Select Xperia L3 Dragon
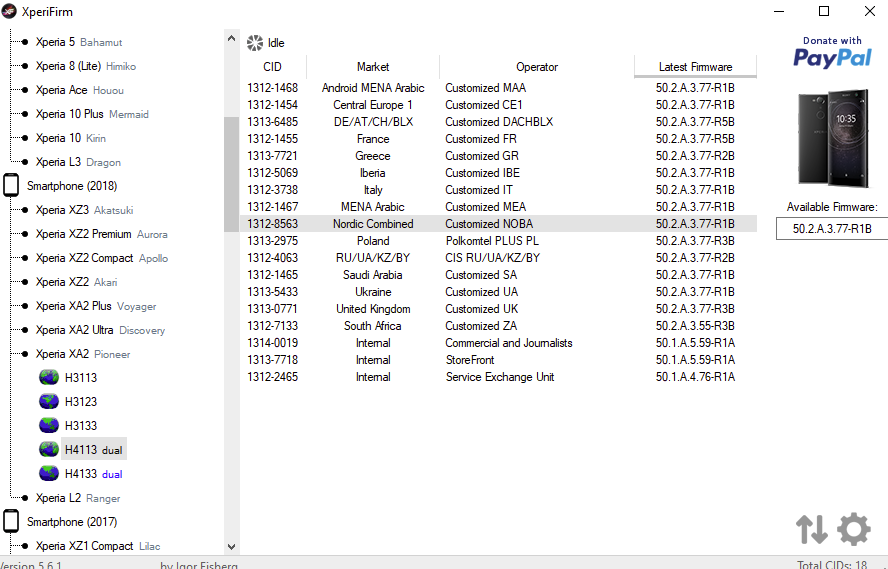Screen dimensions: 888x569 pyautogui.click(x=78, y=162)
